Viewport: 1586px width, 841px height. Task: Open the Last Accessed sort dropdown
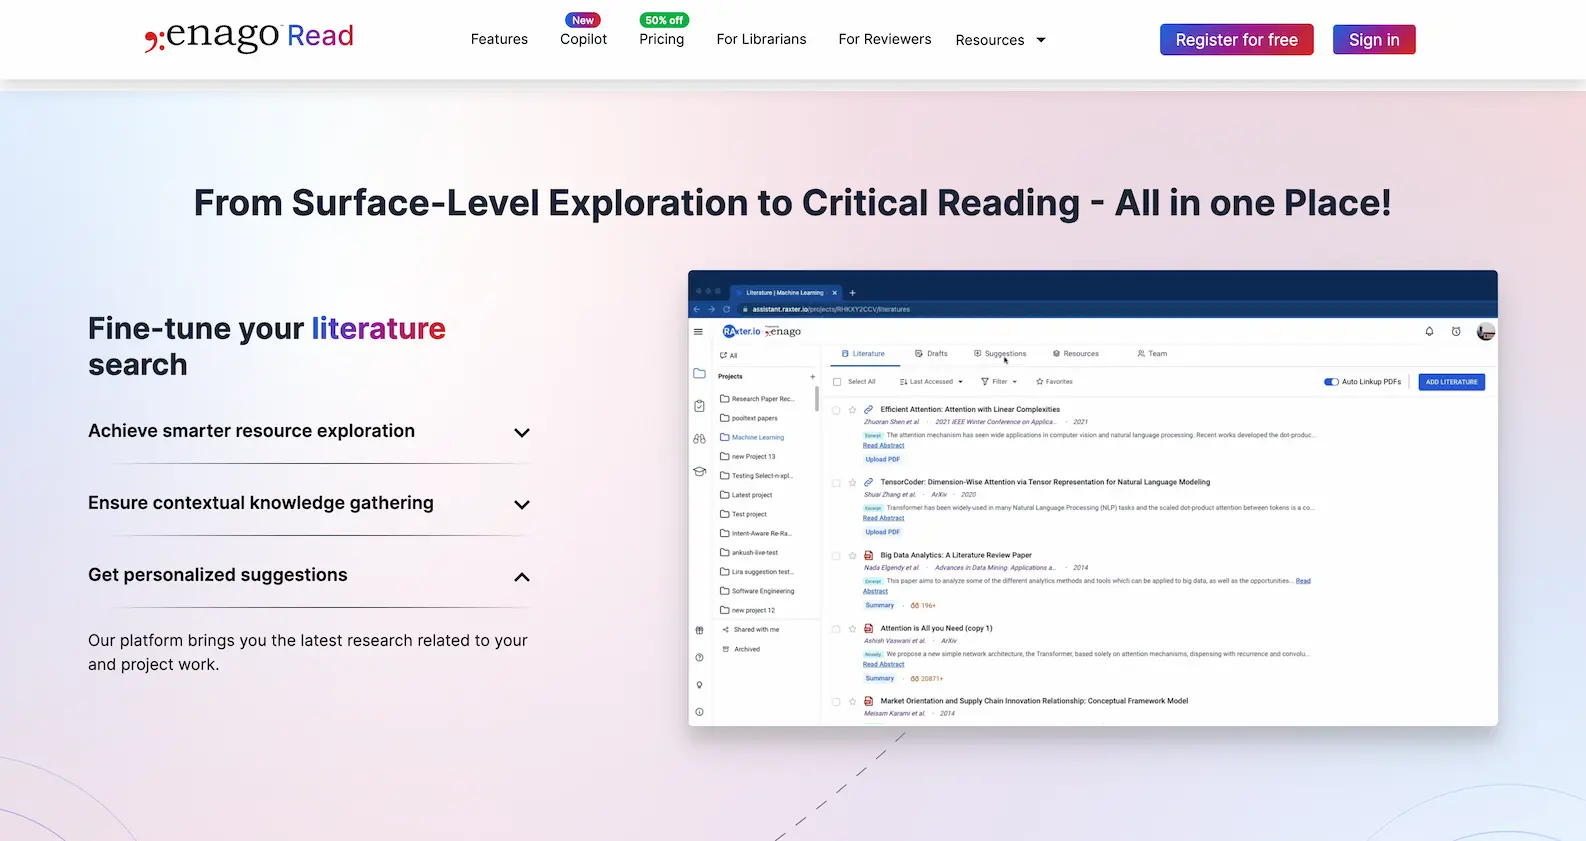[x=931, y=382]
